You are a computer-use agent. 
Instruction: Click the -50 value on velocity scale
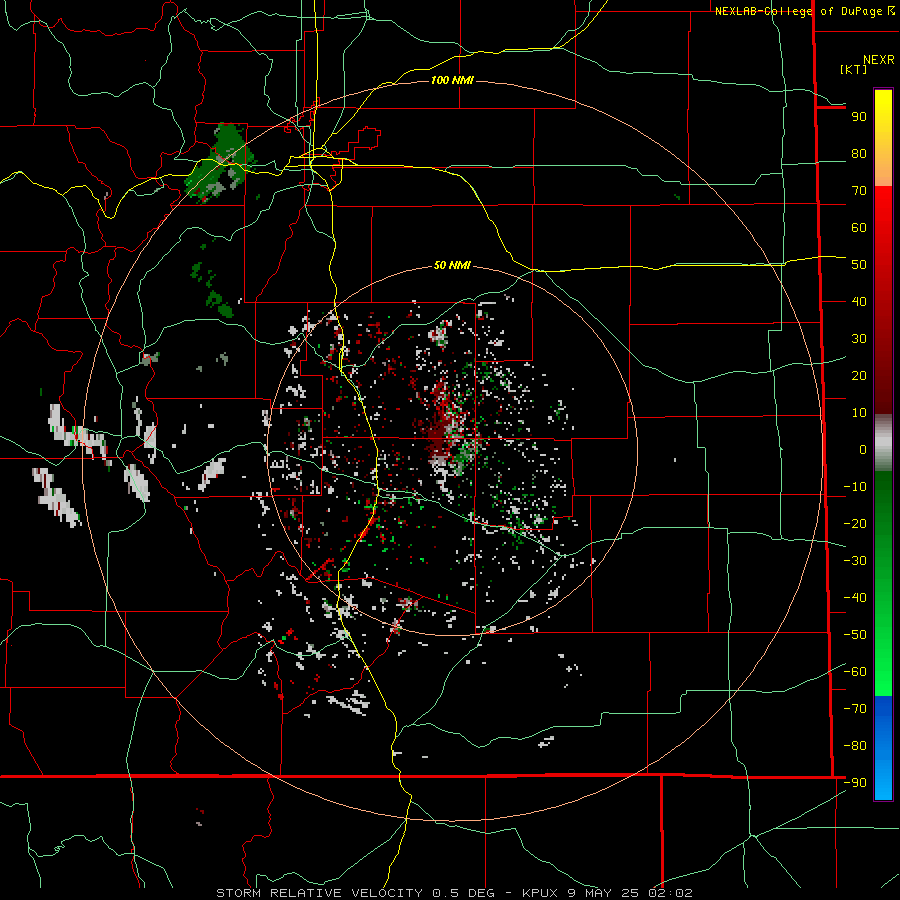(x=855, y=635)
